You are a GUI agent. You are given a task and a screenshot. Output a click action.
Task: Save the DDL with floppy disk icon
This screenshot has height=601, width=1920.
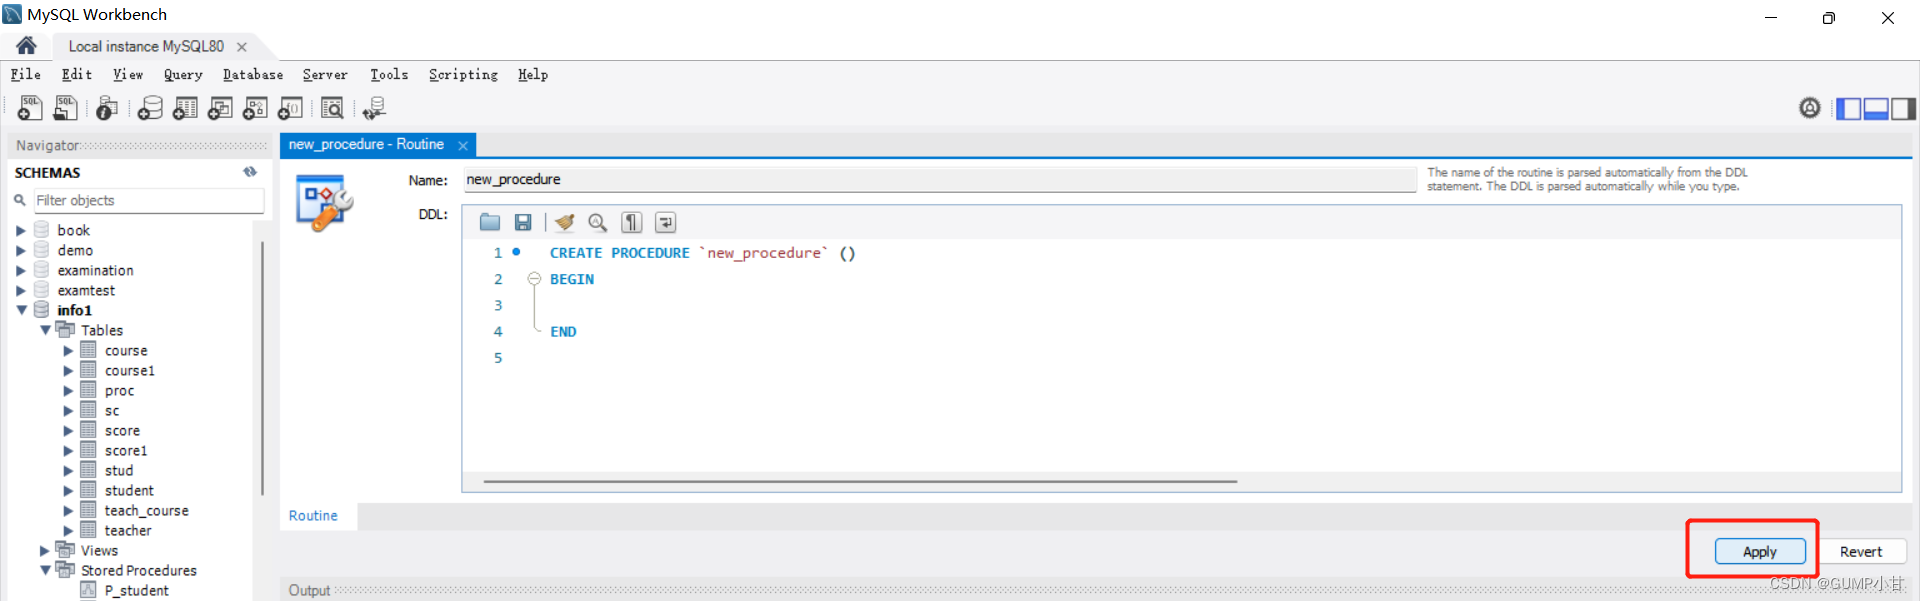[x=523, y=222]
